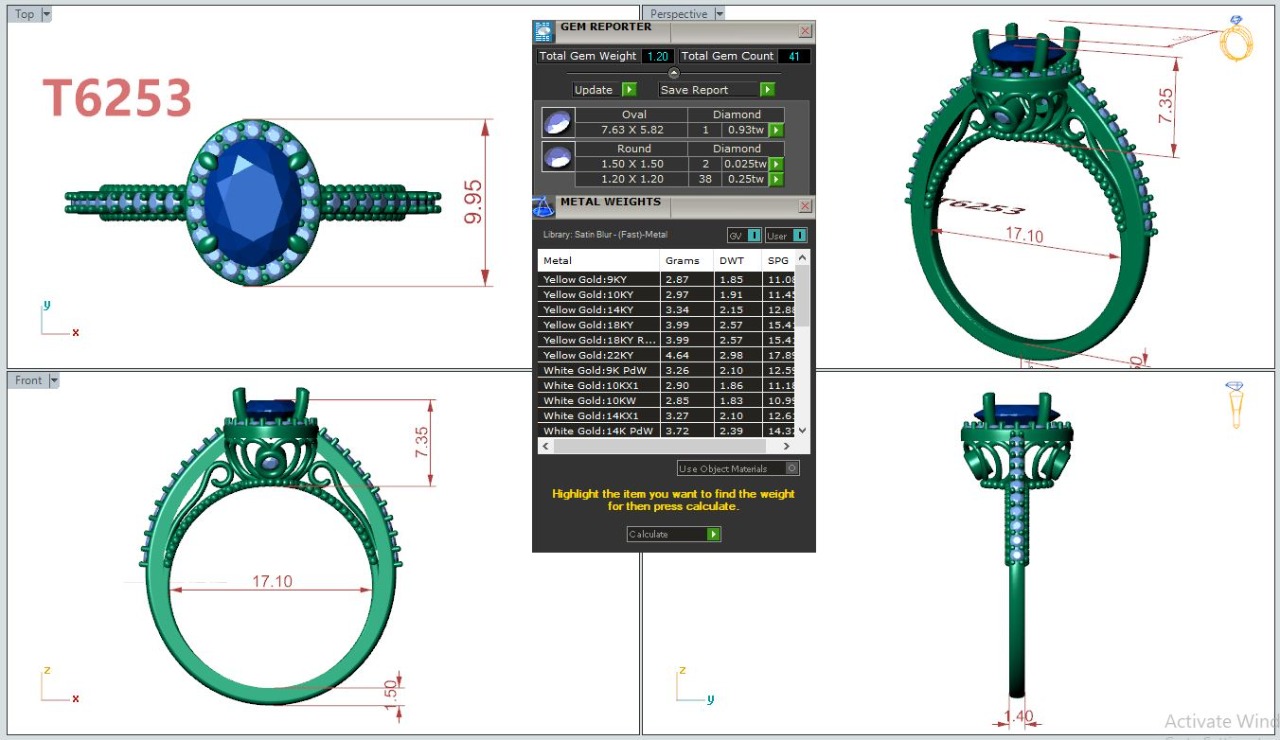Click the Calculate button

coord(673,534)
